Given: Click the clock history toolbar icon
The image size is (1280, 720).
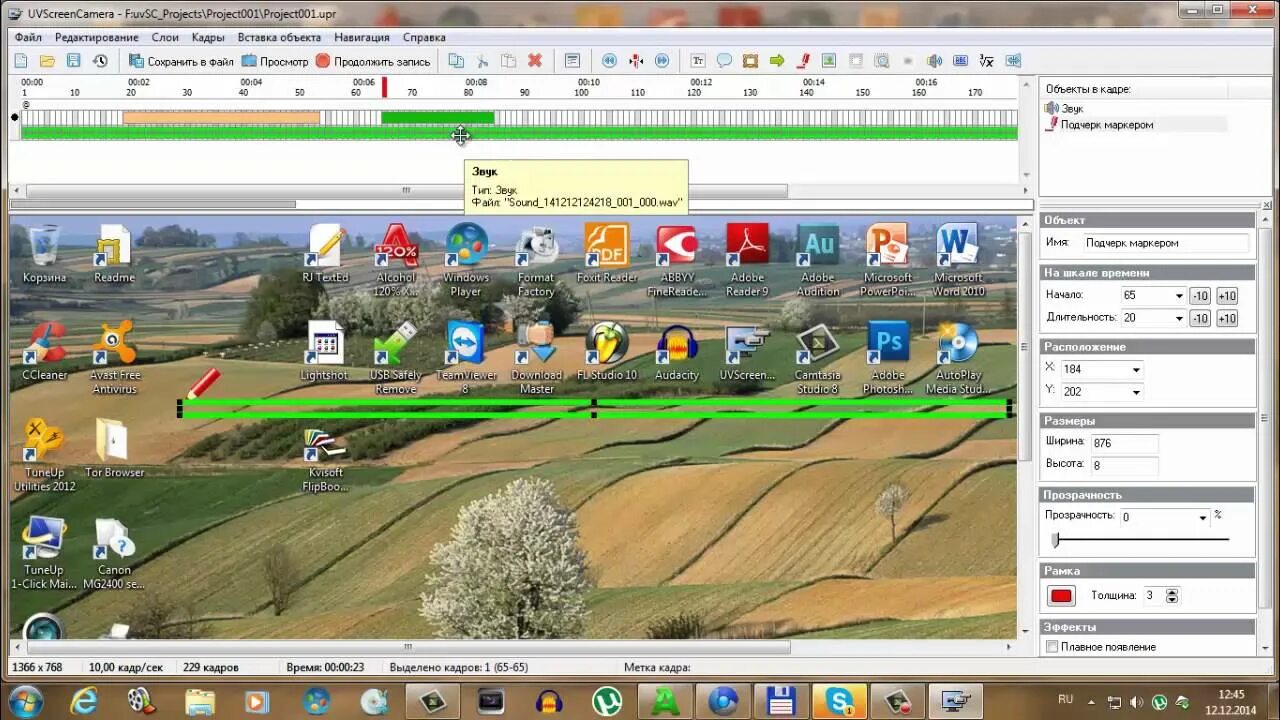Looking at the screenshot, I should (100, 61).
